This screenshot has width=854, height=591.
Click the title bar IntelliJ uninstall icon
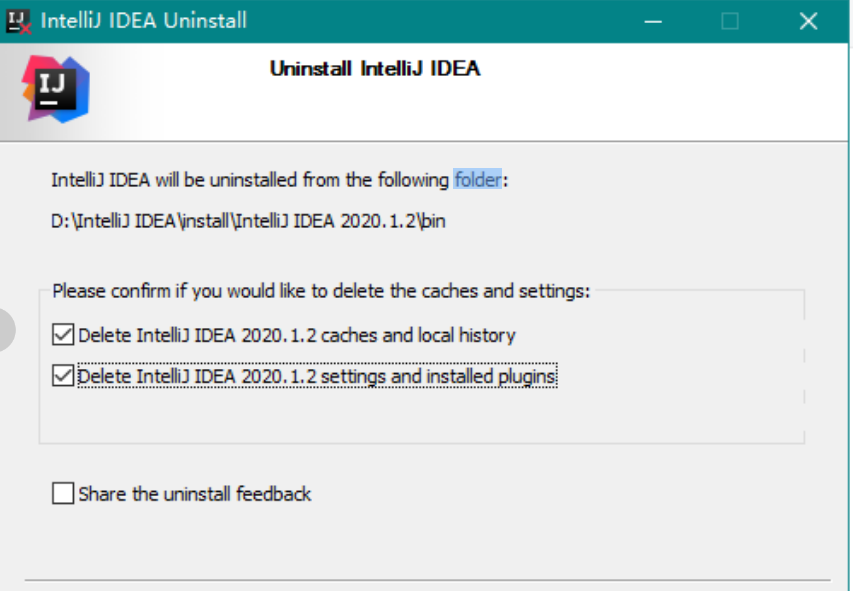pyautogui.click(x=19, y=21)
